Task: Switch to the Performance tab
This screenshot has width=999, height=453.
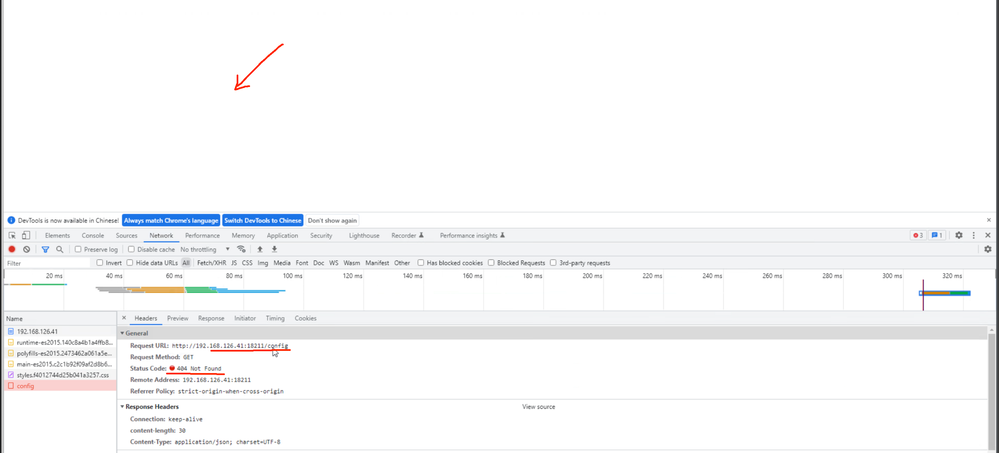Action: point(203,235)
